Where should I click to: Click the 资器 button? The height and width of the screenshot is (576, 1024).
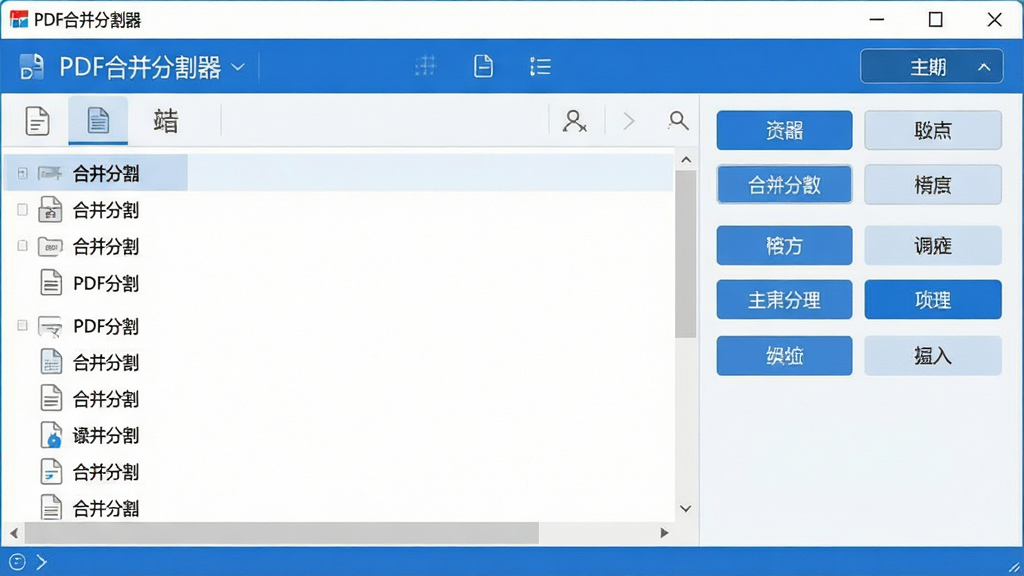coord(784,130)
